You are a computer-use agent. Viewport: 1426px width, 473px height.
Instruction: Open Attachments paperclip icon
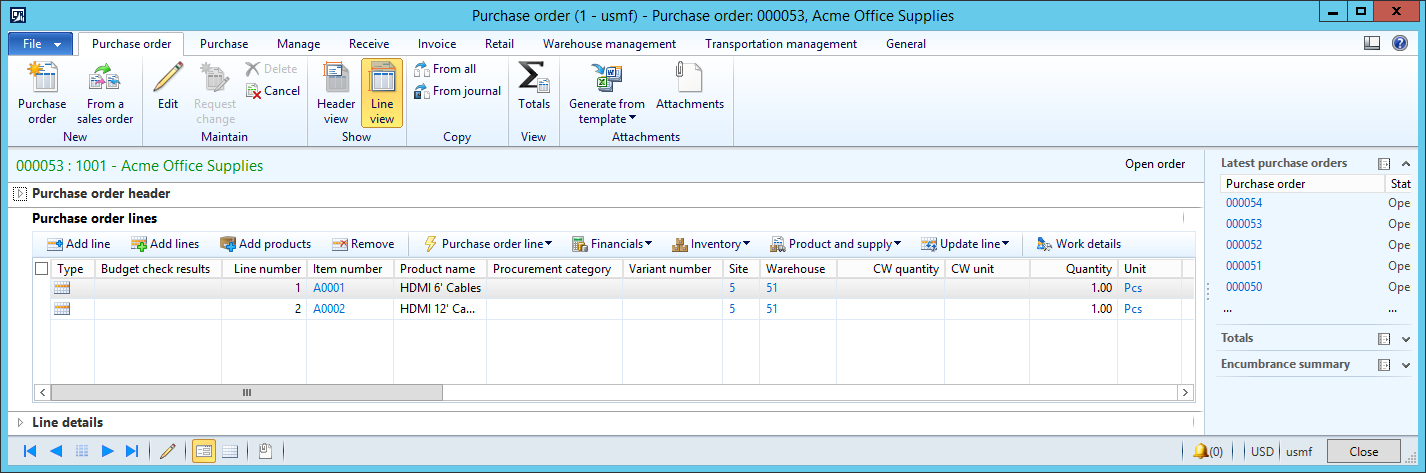(x=689, y=78)
